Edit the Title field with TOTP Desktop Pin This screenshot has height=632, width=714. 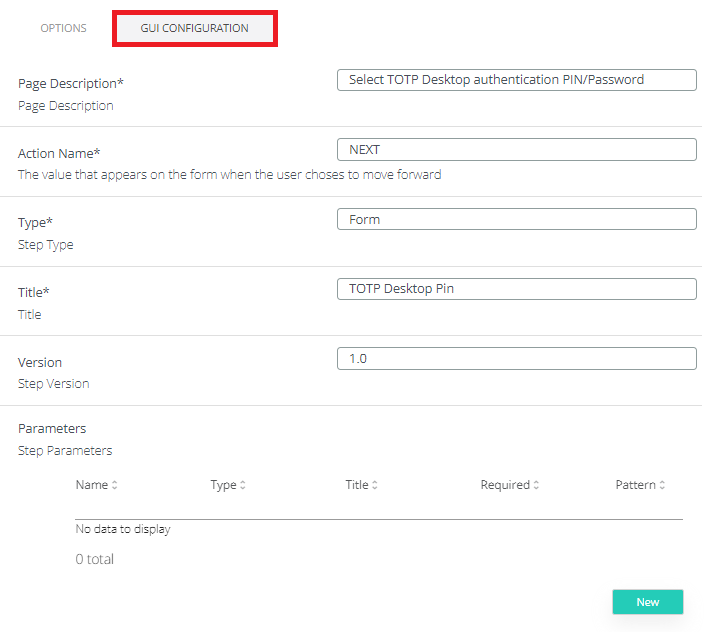[516, 289]
